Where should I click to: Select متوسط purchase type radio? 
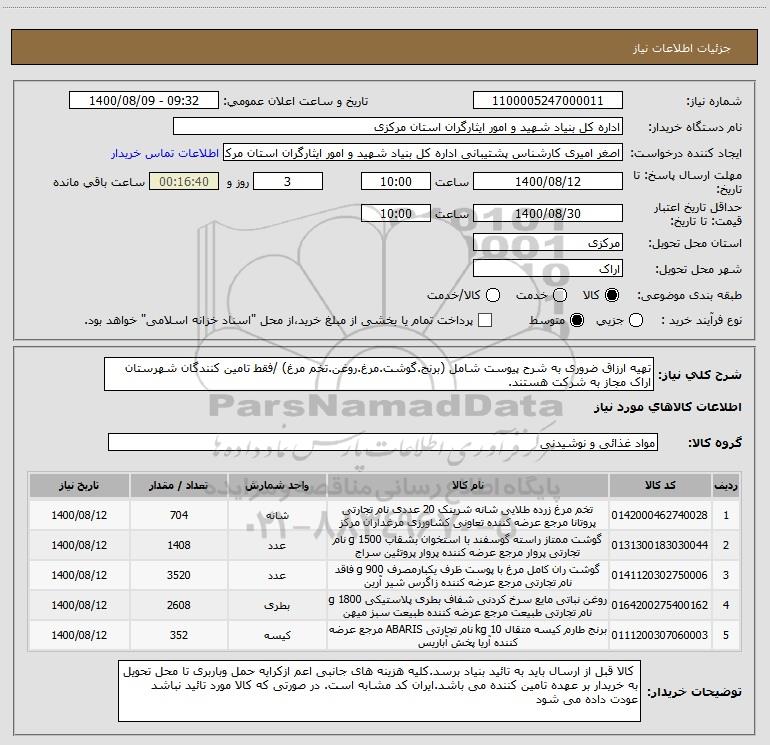tap(577, 320)
